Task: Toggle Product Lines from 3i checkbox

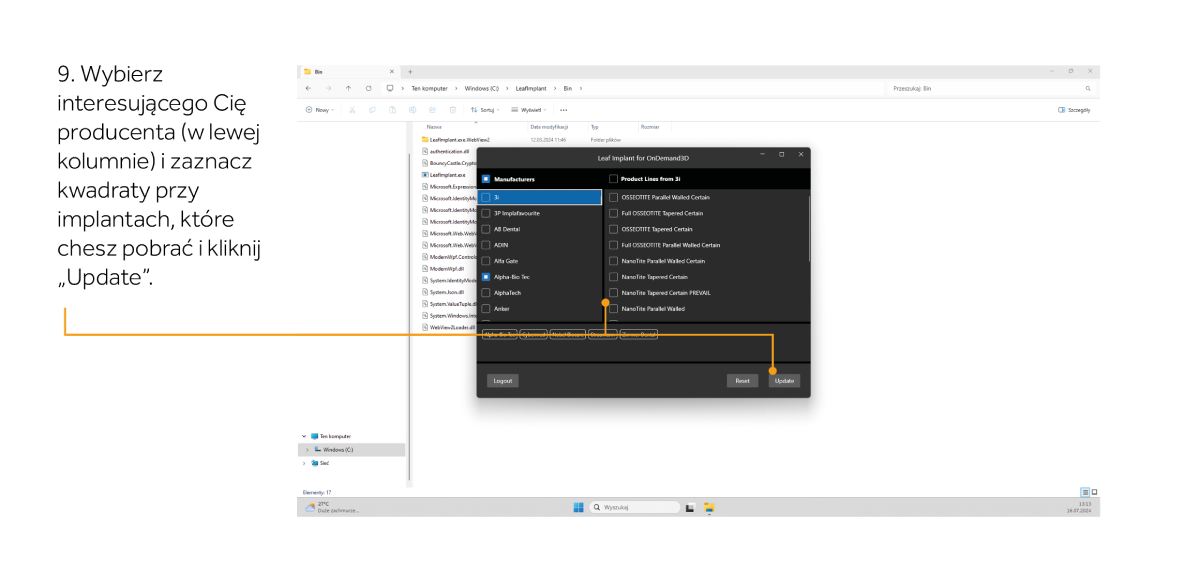Action: pyautogui.click(x=613, y=179)
